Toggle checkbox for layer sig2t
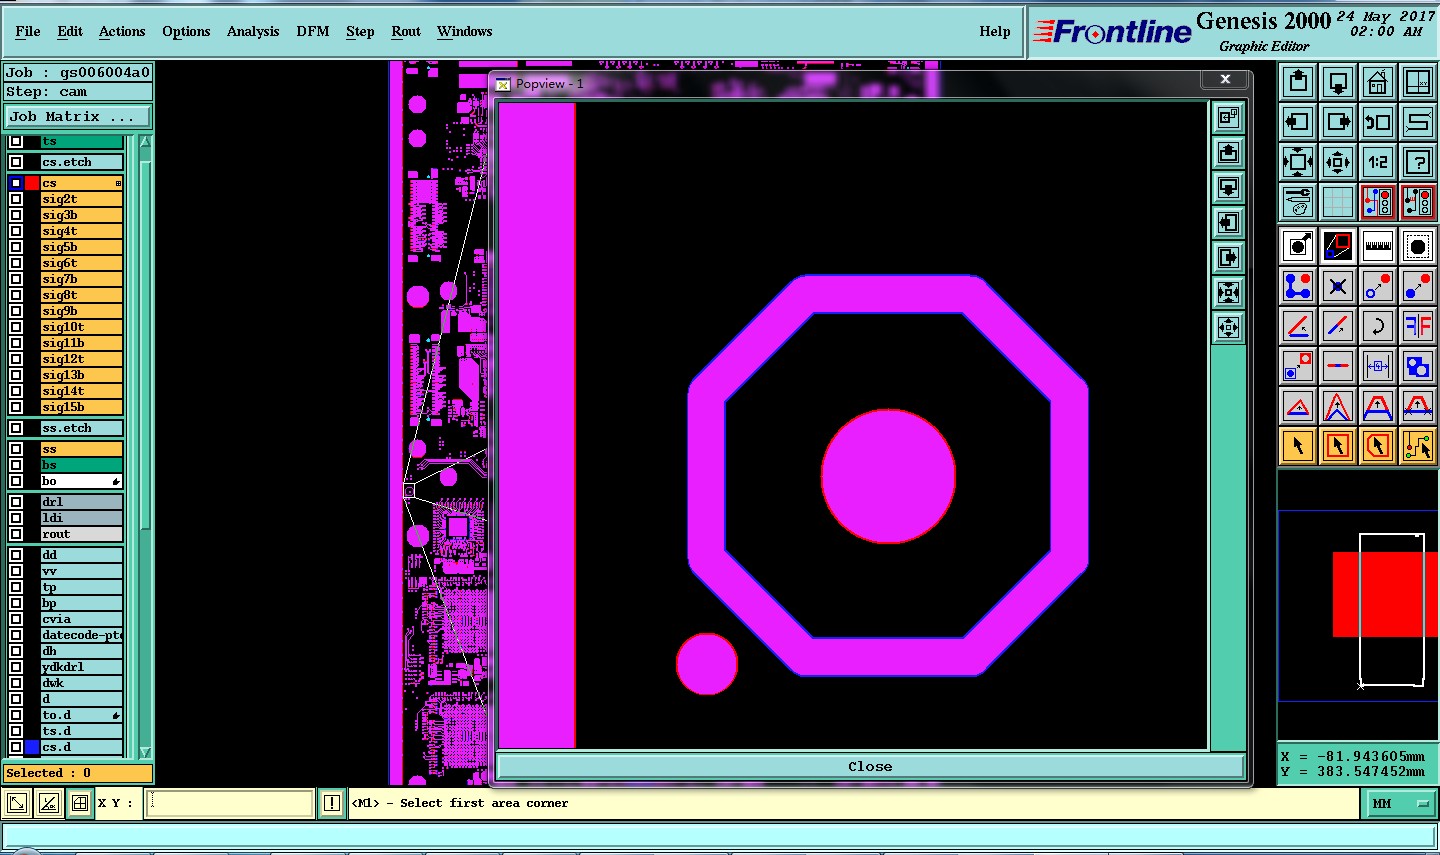The width and height of the screenshot is (1440, 855). 16,199
